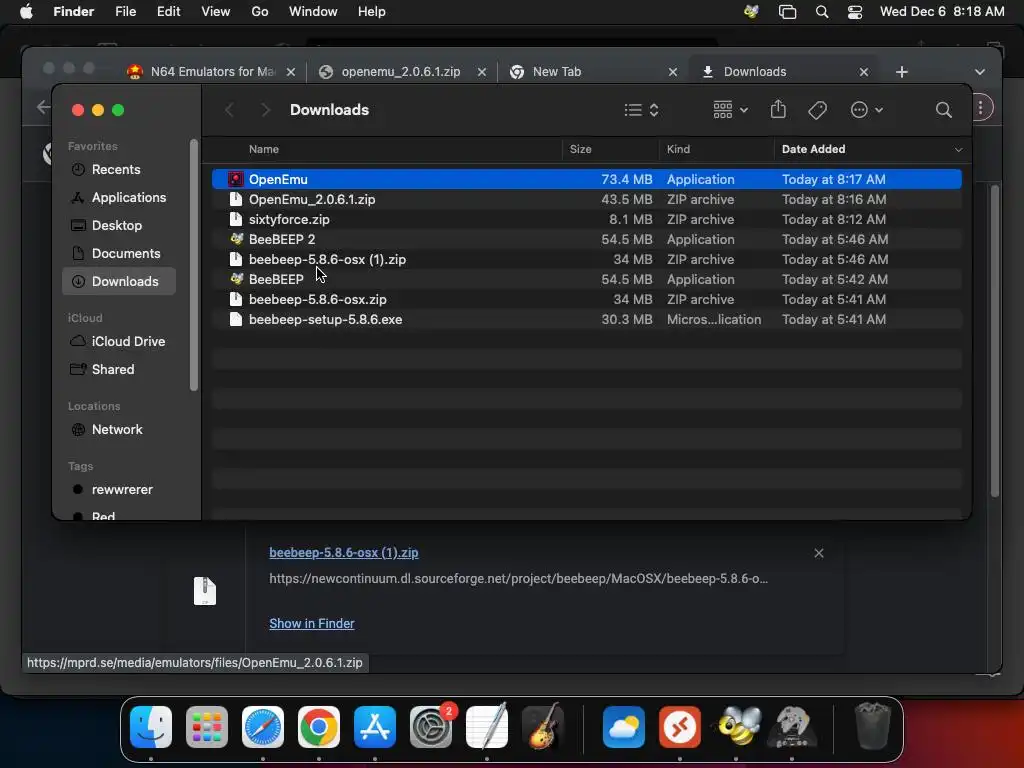Click the Finder share icon
The height and width of the screenshot is (768, 1024).
pos(778,109)
